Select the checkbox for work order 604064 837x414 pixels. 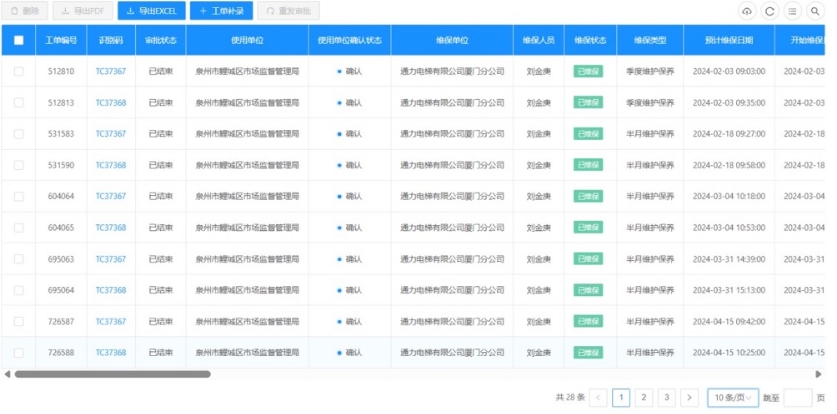click(19, 197)
